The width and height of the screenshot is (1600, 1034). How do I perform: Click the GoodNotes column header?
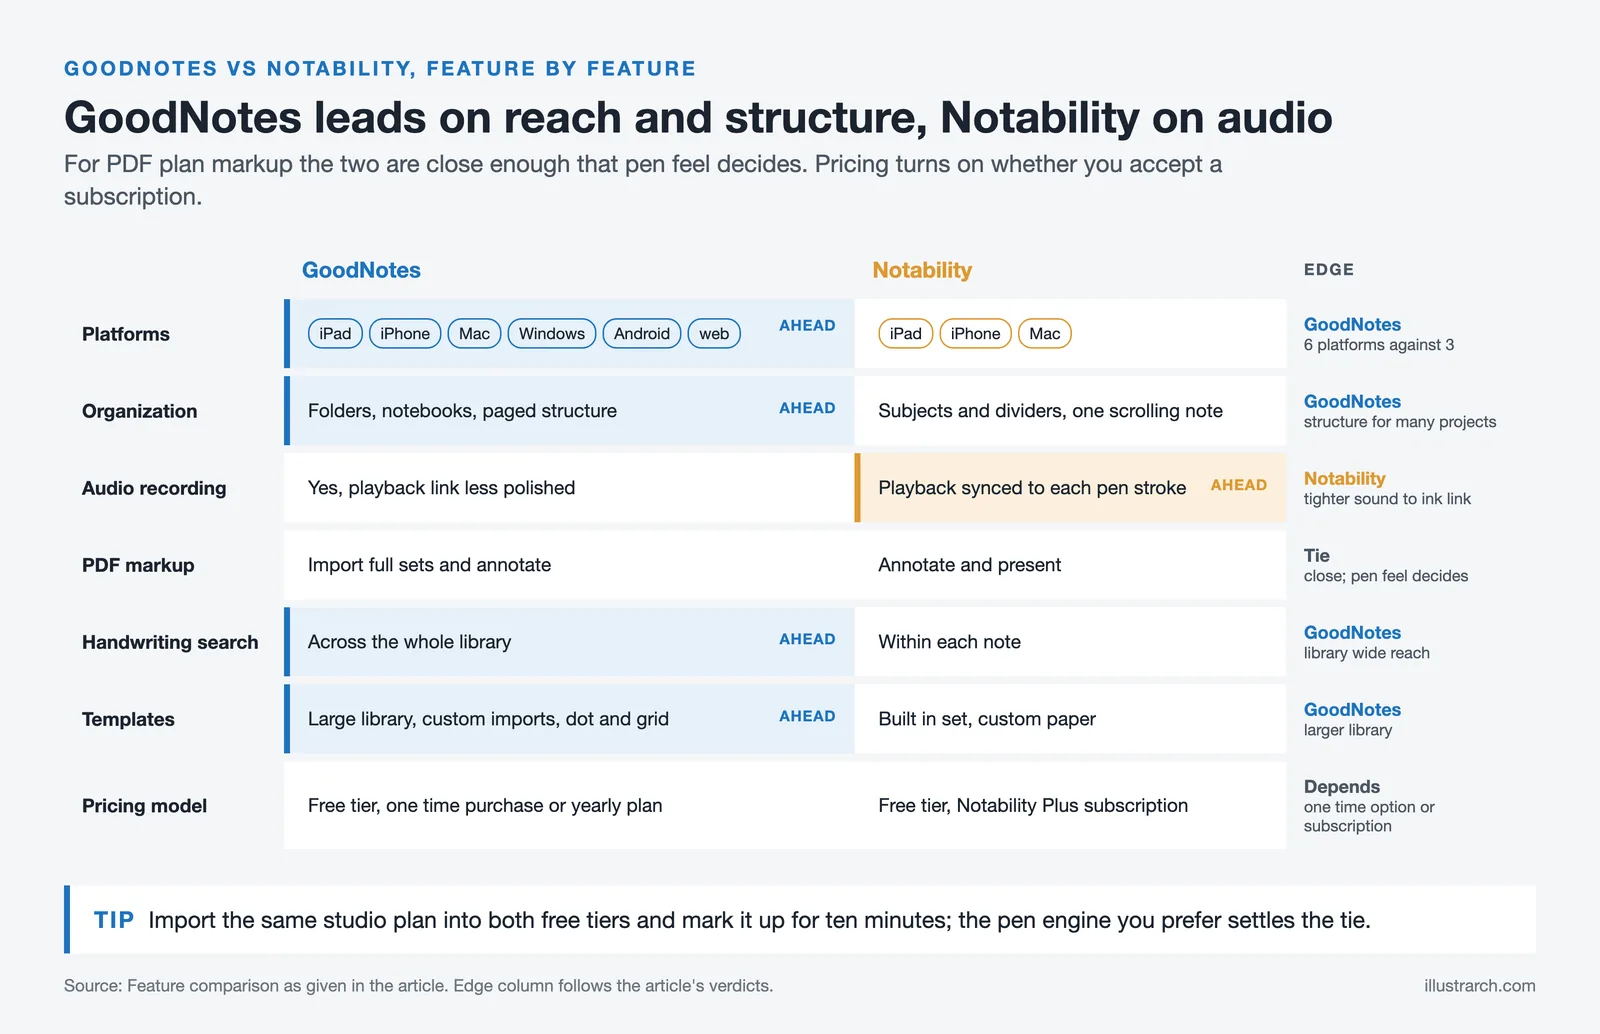click(361, 270)
